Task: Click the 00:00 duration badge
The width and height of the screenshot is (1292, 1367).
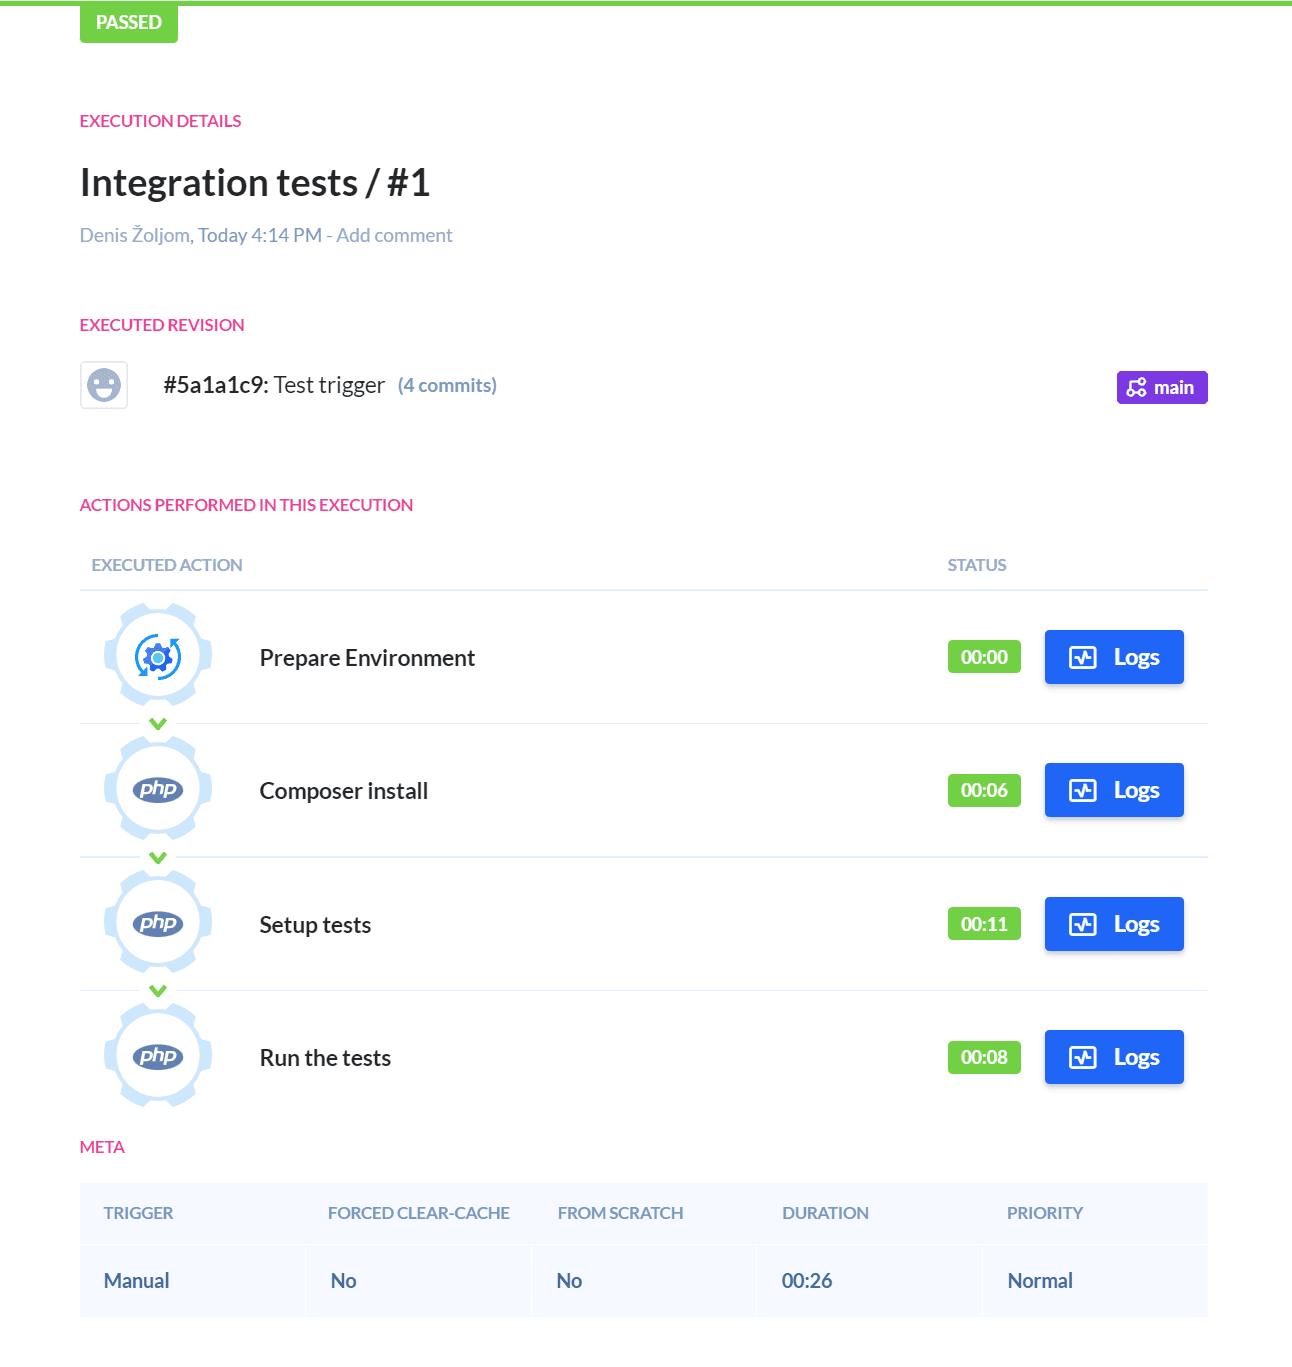Action: point(984,657)
